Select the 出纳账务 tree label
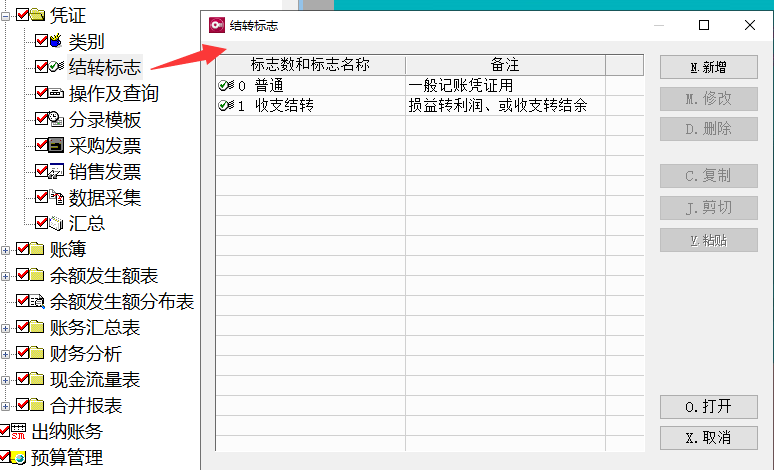The height and width of the screenshot is (470, 774). click(x=67, y=431)
